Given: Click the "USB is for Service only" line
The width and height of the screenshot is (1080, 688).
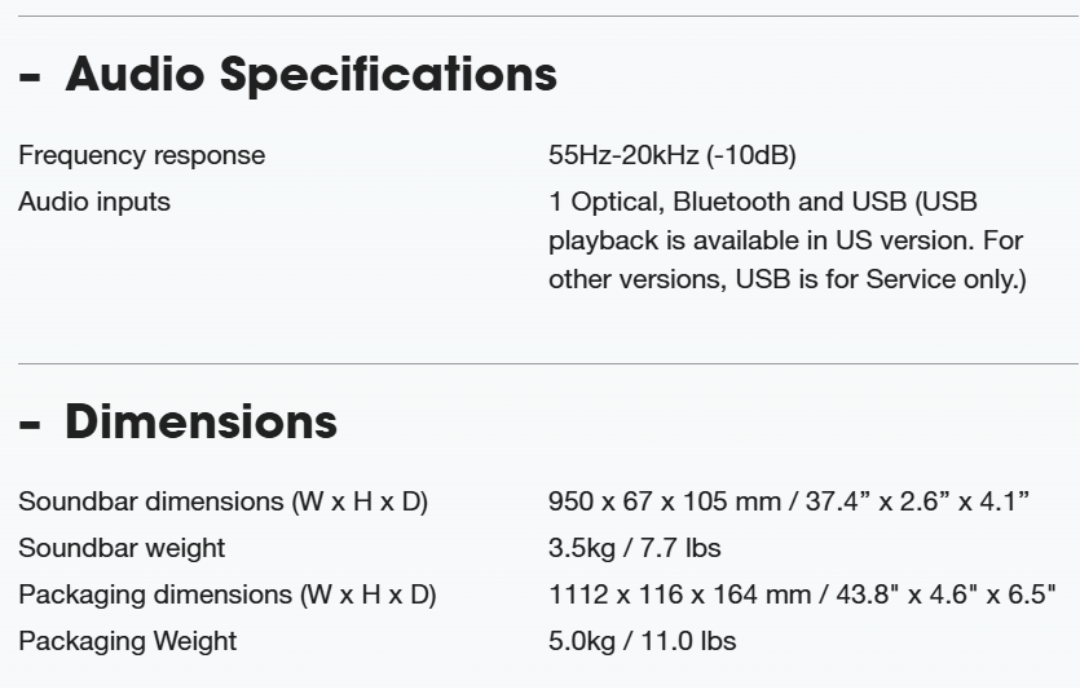Looking at the screenshot, I should click(x=787, y=280).
